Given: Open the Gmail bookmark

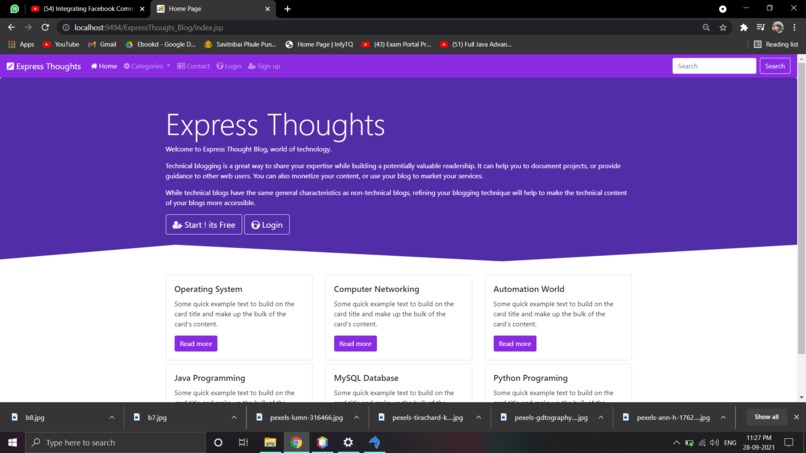Looking at the screenshot, I should (102, 44).
